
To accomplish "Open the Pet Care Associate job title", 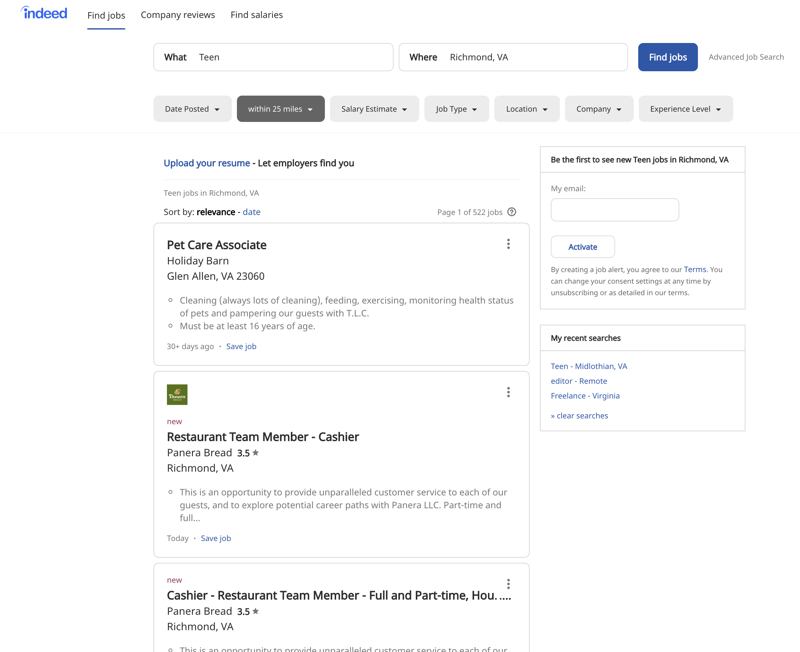I will (217, 245).
